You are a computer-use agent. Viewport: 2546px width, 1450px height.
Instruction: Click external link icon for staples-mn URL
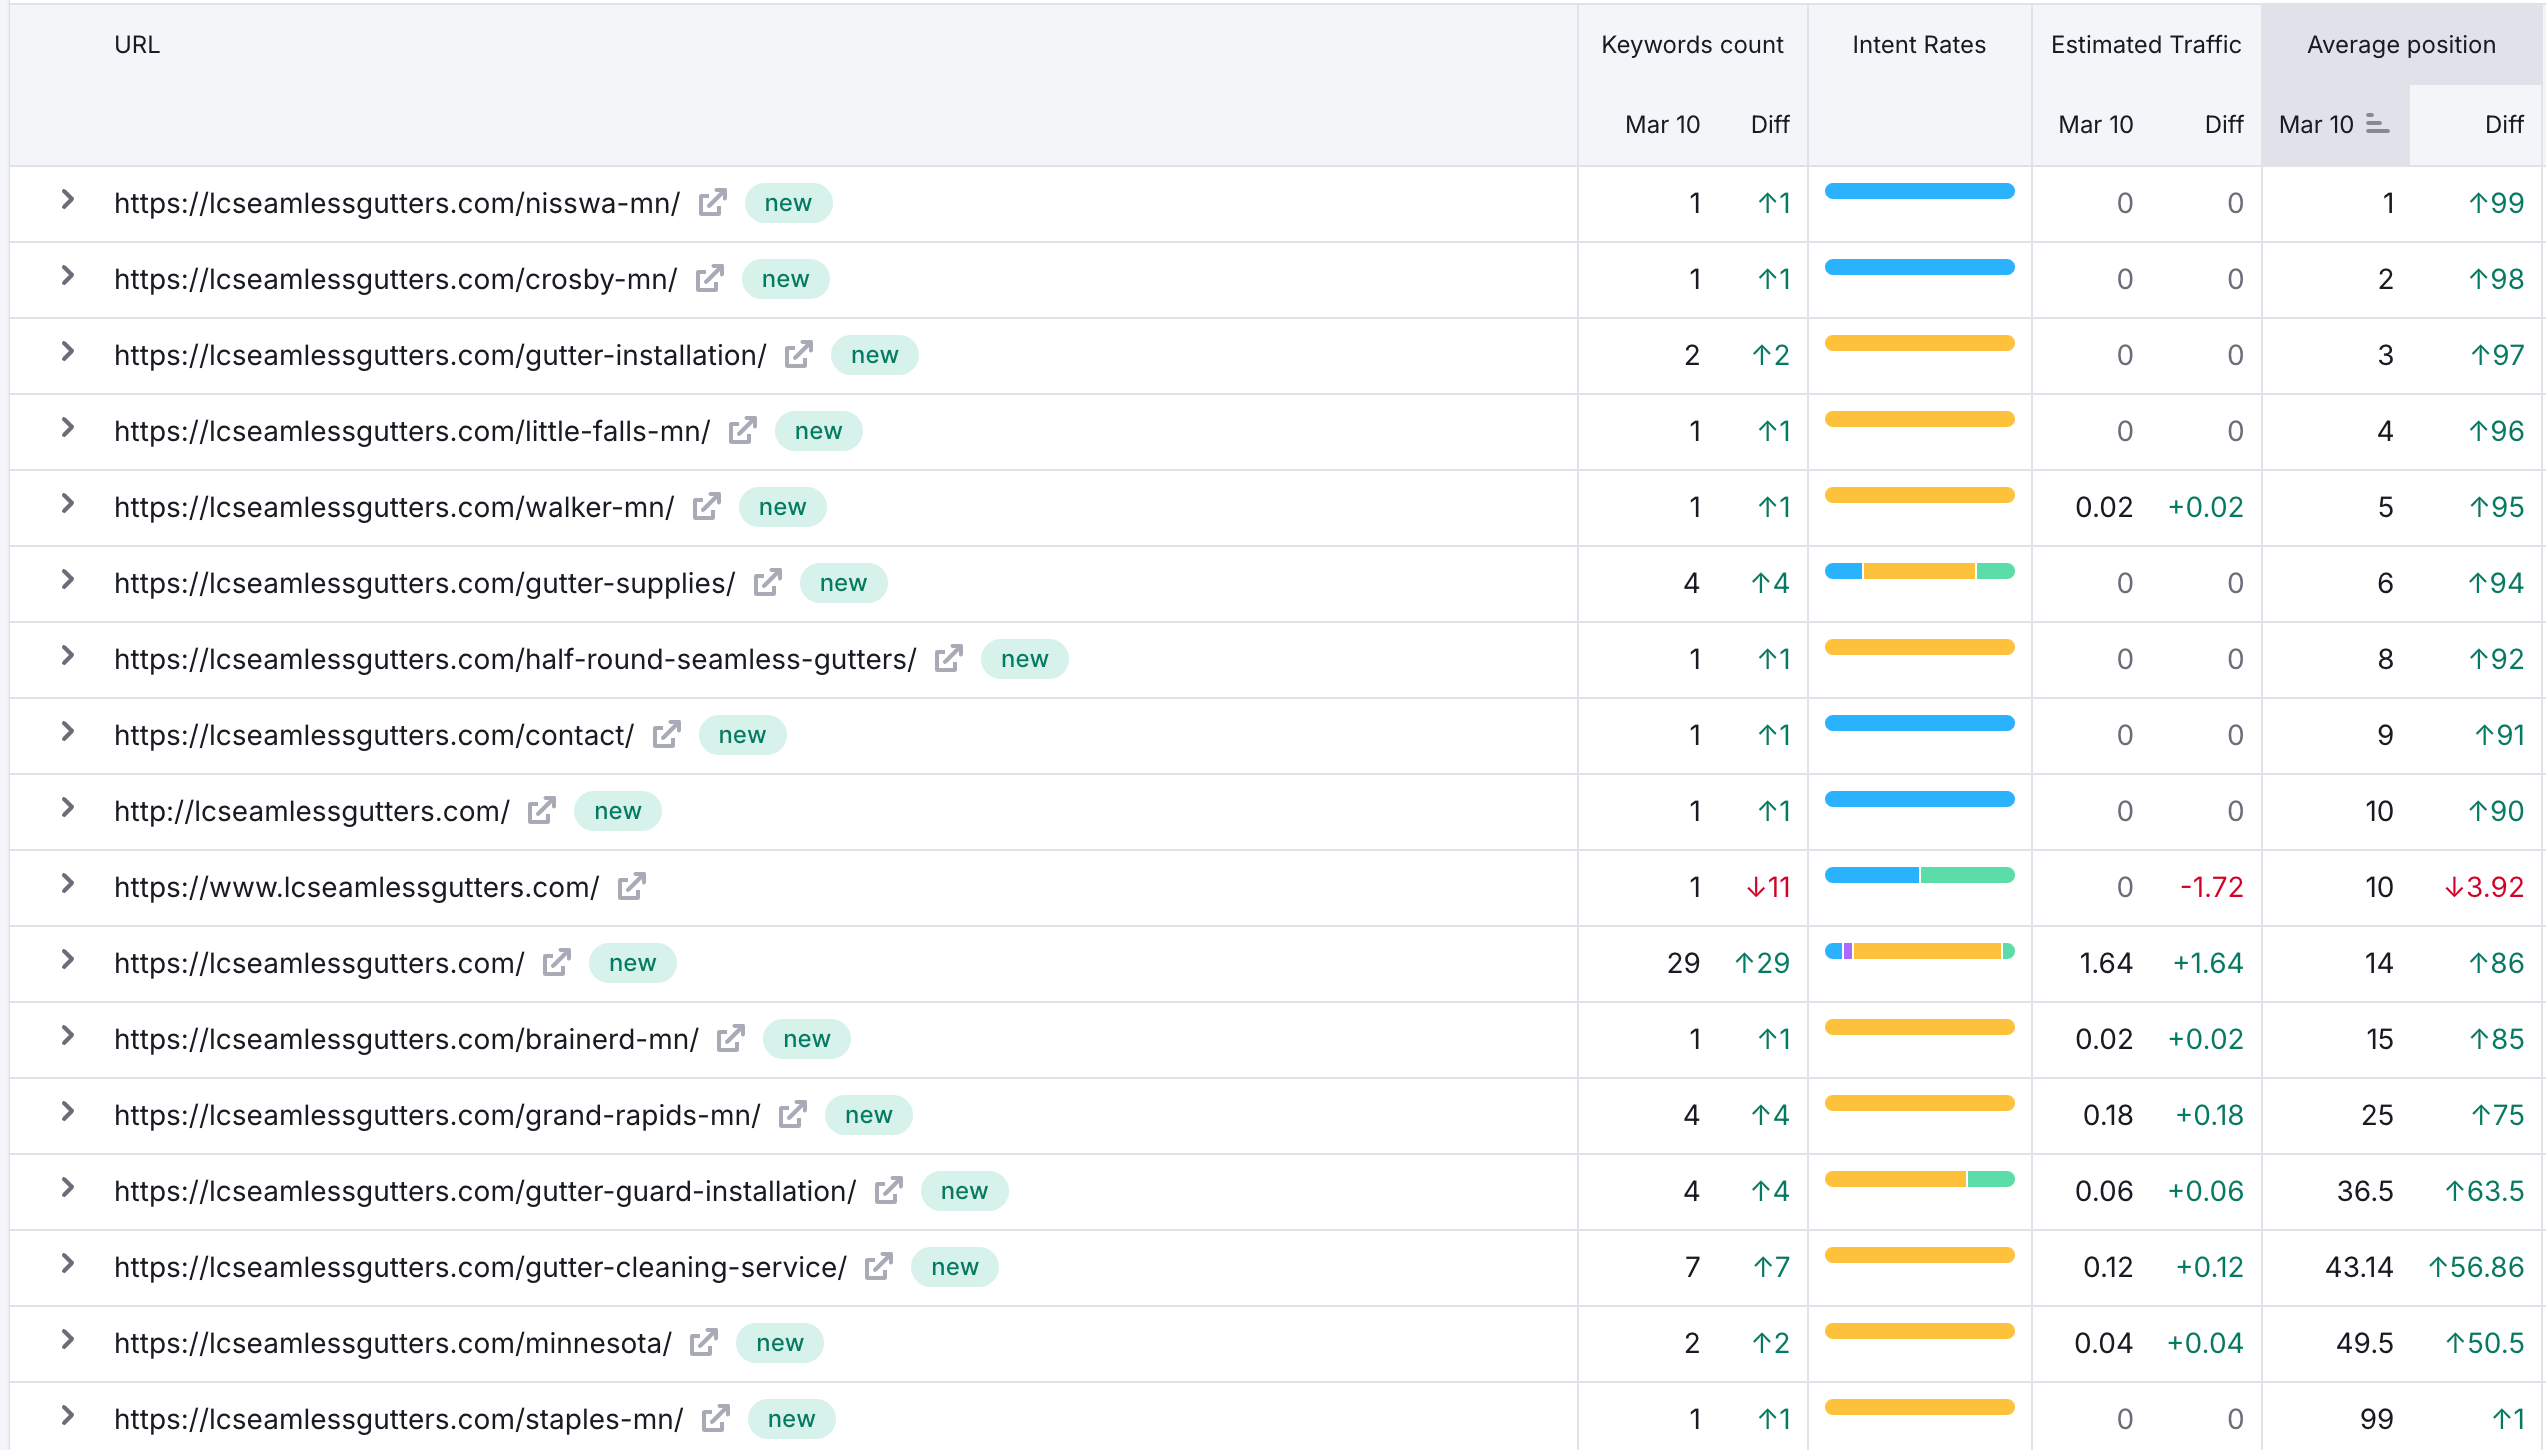coord(715,1419)
